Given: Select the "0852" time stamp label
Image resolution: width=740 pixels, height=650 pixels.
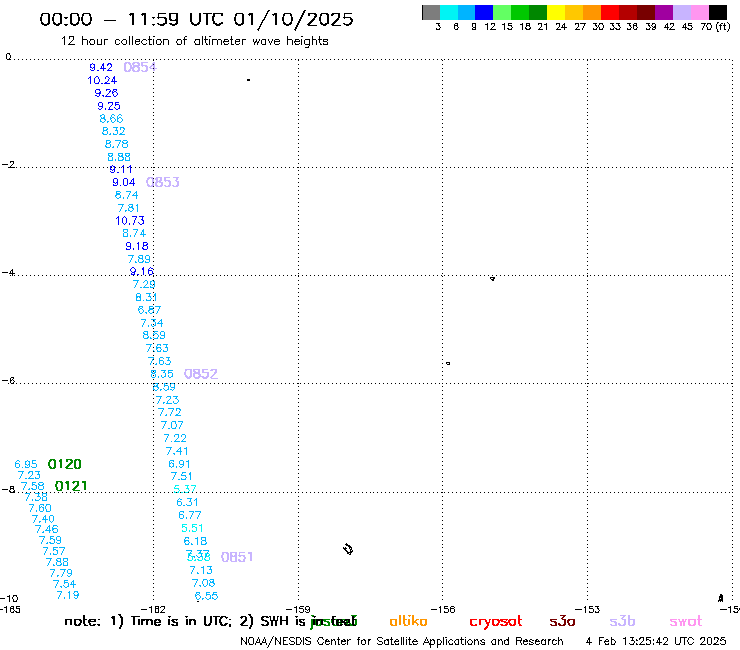Looking at the screenshot, I should pyautogui.click(x=201, y=374).
